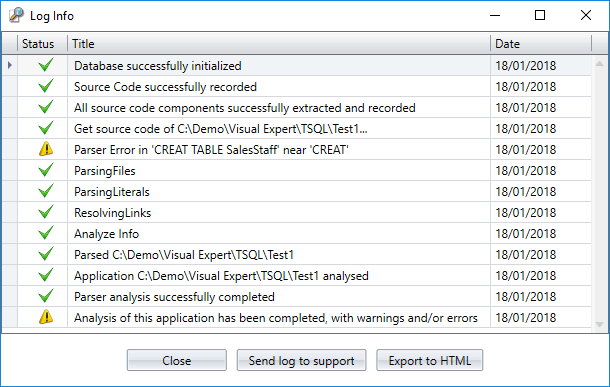The height and width of the screenshot is (387, 610).
Task: Select 'Source Code successfully recorded' entry
Action: [x=165, y=87]
